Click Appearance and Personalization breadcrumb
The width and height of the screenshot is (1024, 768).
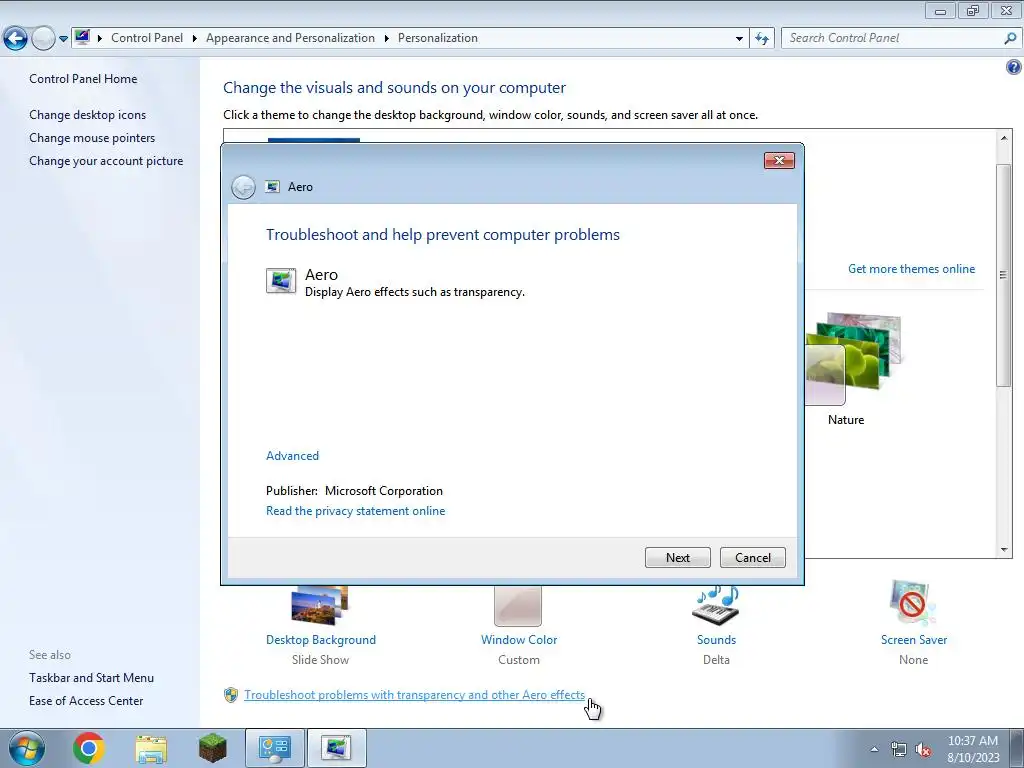(290, 38)
